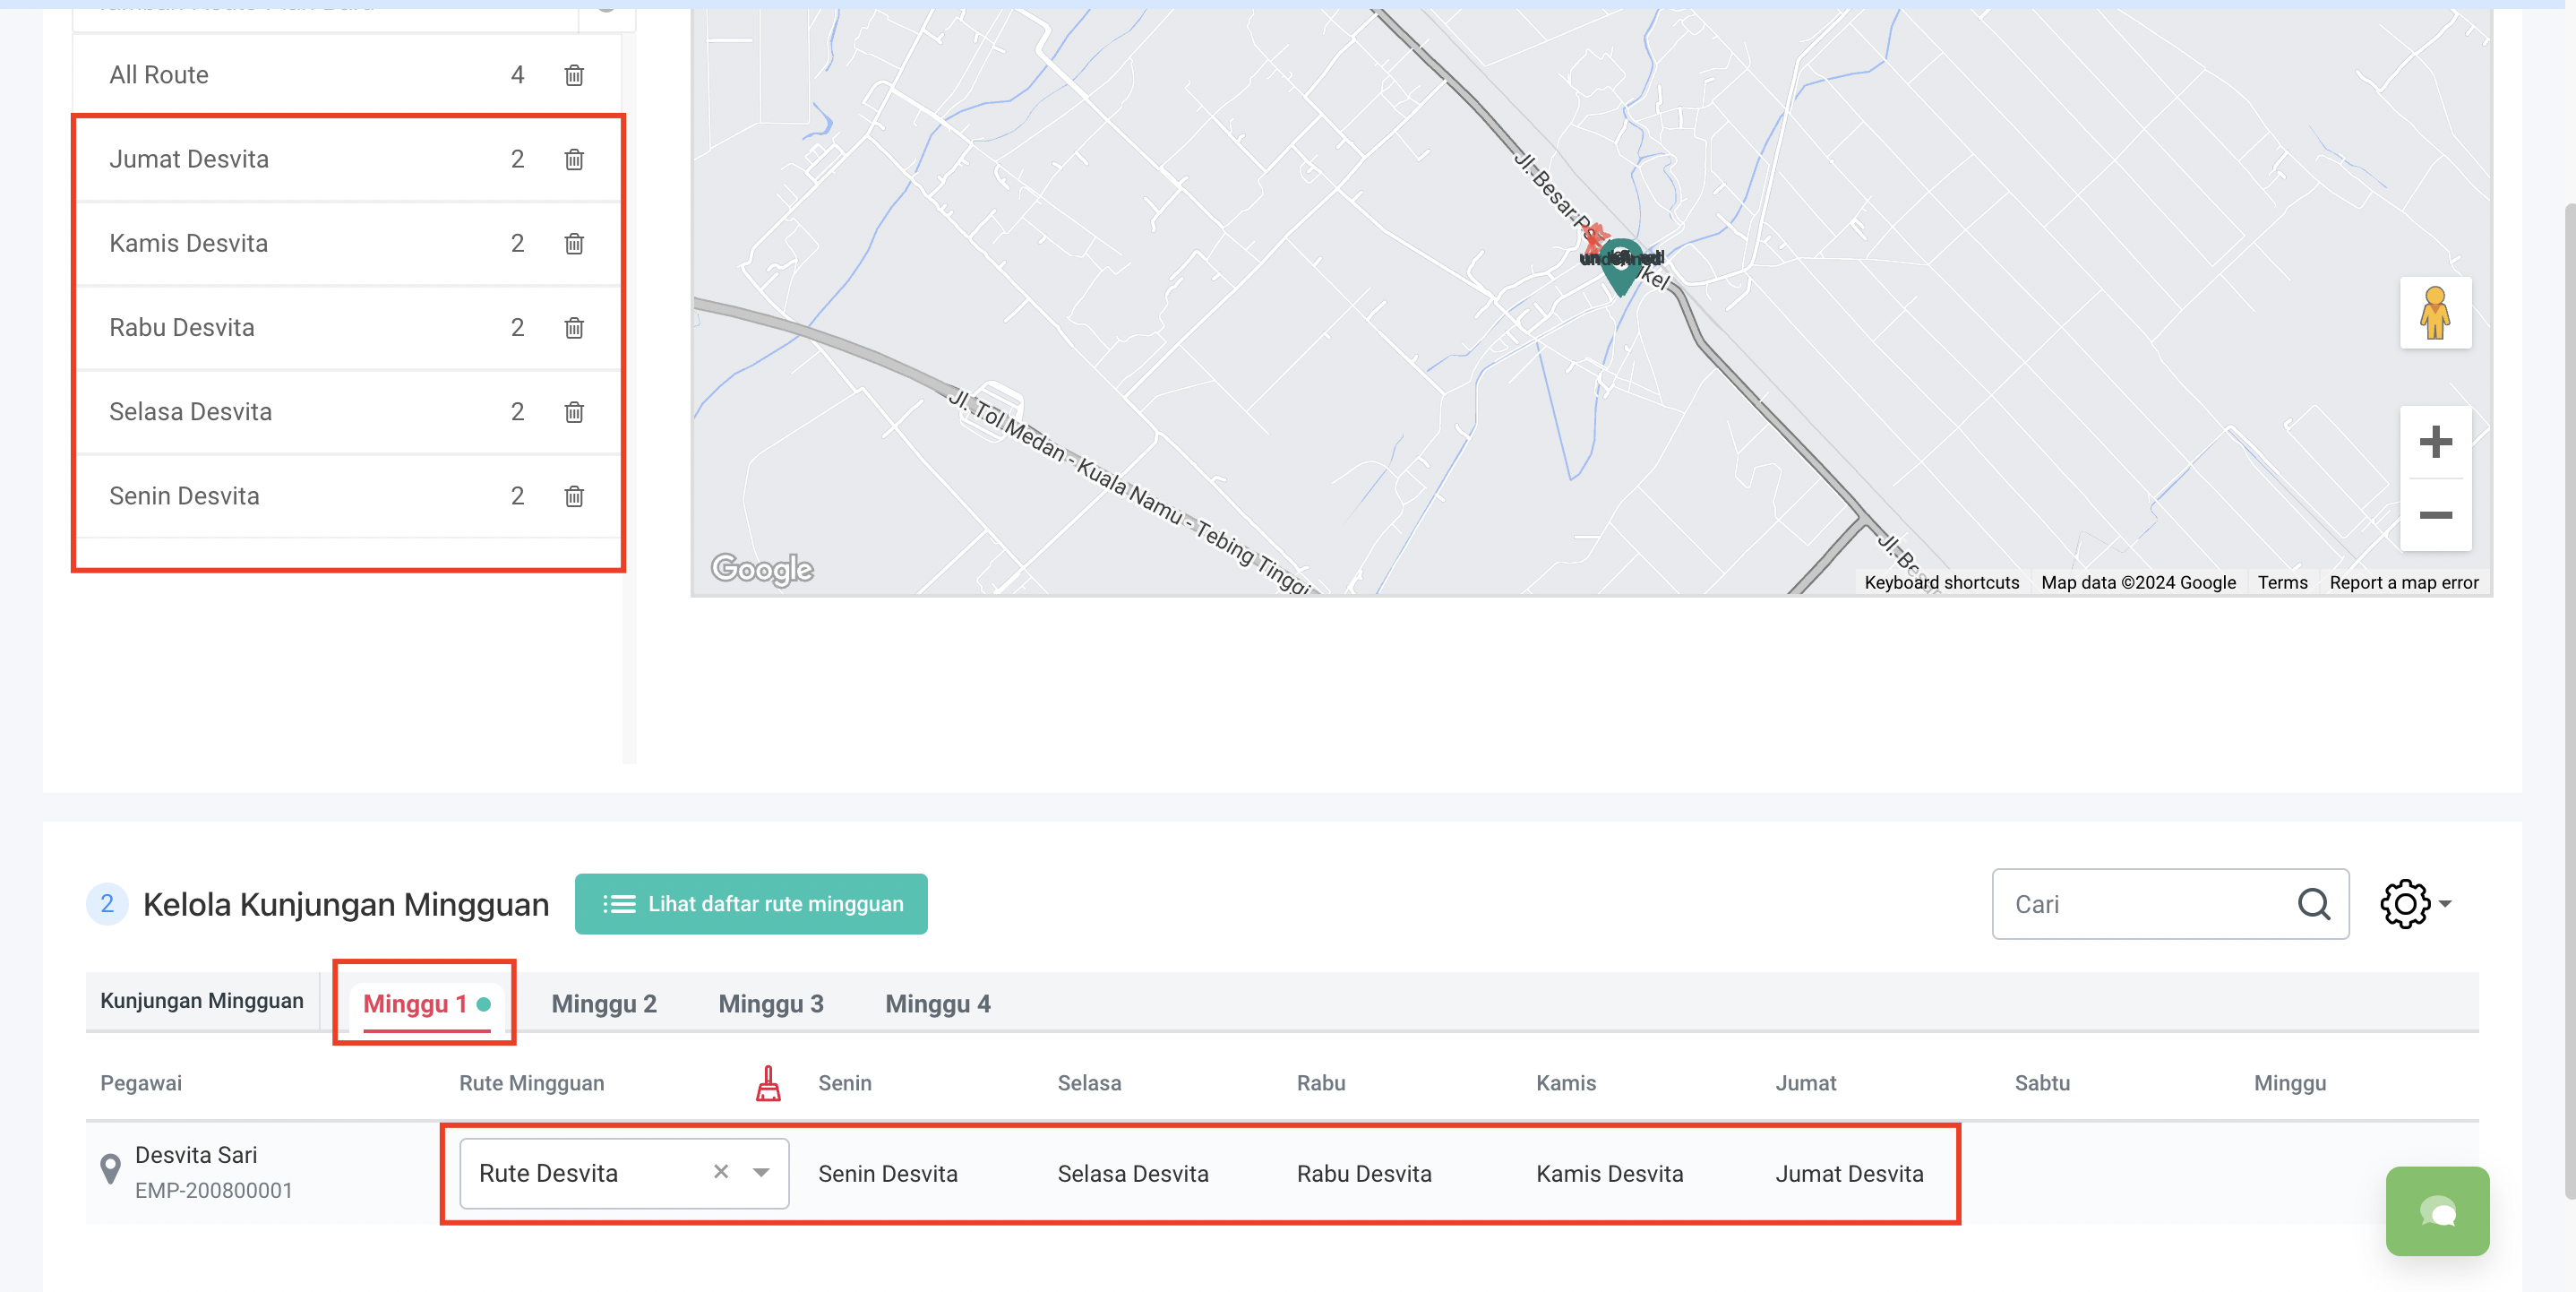The height and width of the screenshot is (1292, 2576).
Task: Switch to the Minggu 2 tab
Action: pyautogui.click(x=604, y=1004)
